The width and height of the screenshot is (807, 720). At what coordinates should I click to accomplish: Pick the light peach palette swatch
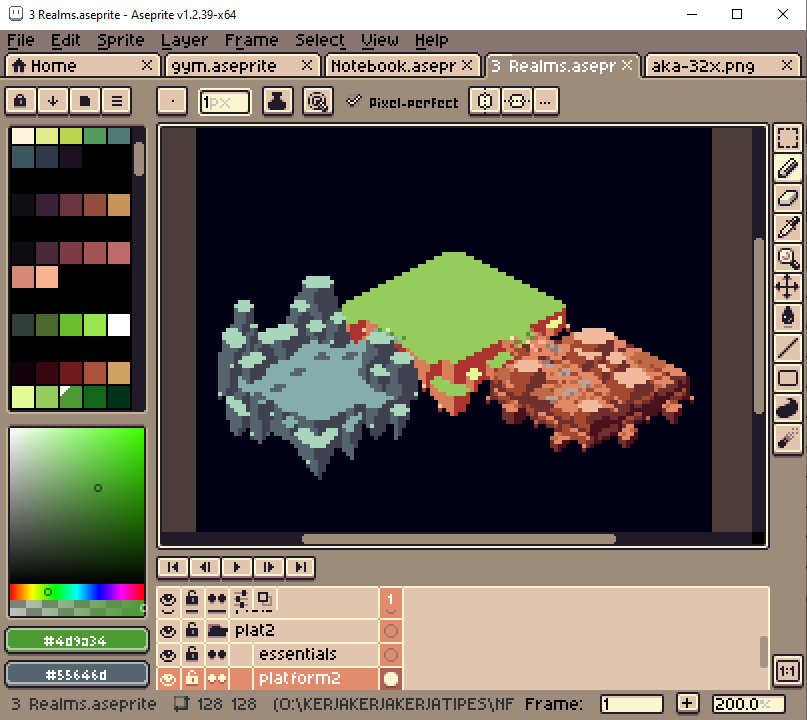point(47,277)
